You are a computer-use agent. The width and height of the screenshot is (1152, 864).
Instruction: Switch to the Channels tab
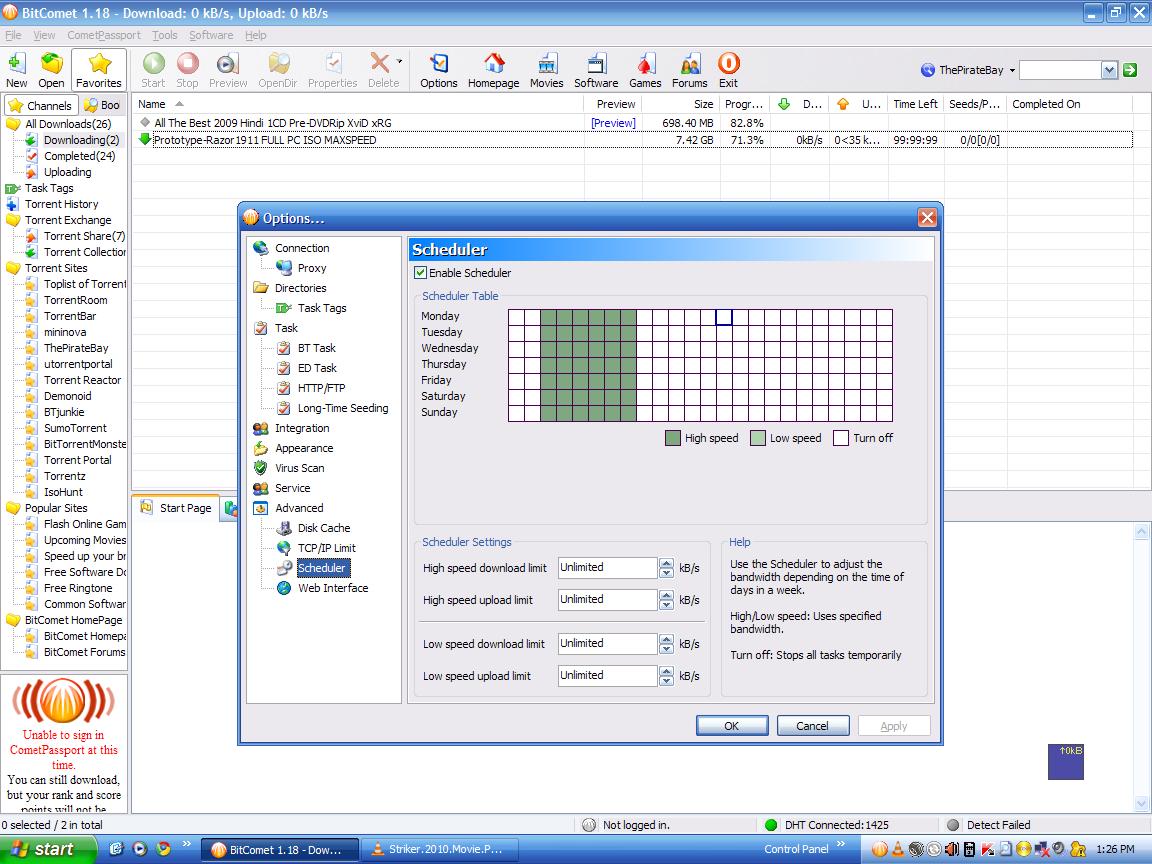tap(41, 105)
